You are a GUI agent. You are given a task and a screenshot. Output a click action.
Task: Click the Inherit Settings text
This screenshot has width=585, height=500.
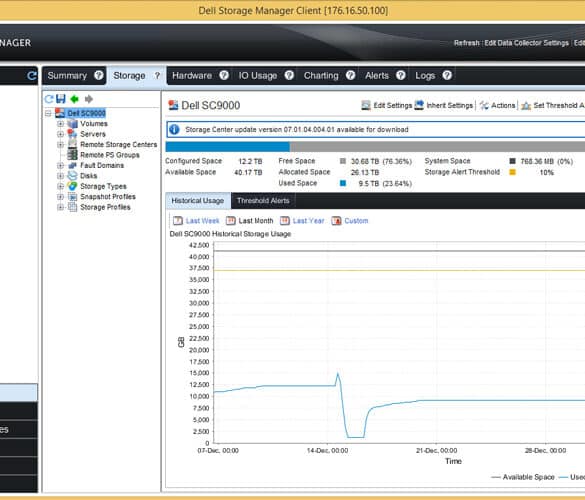(x=449, y=106)
